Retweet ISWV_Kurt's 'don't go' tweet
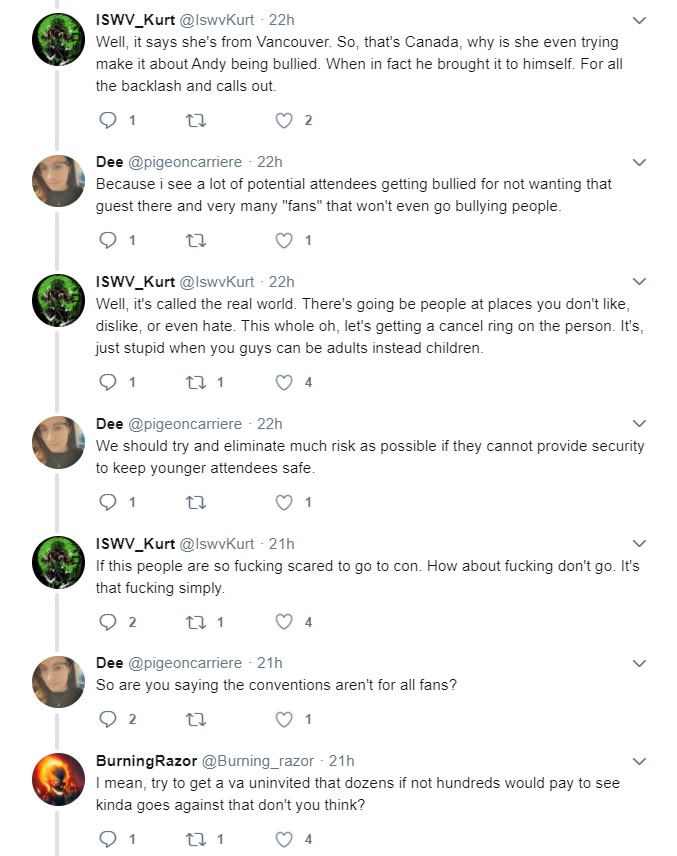The height and width of the screenshot is (856, 677). coord(195,622)
